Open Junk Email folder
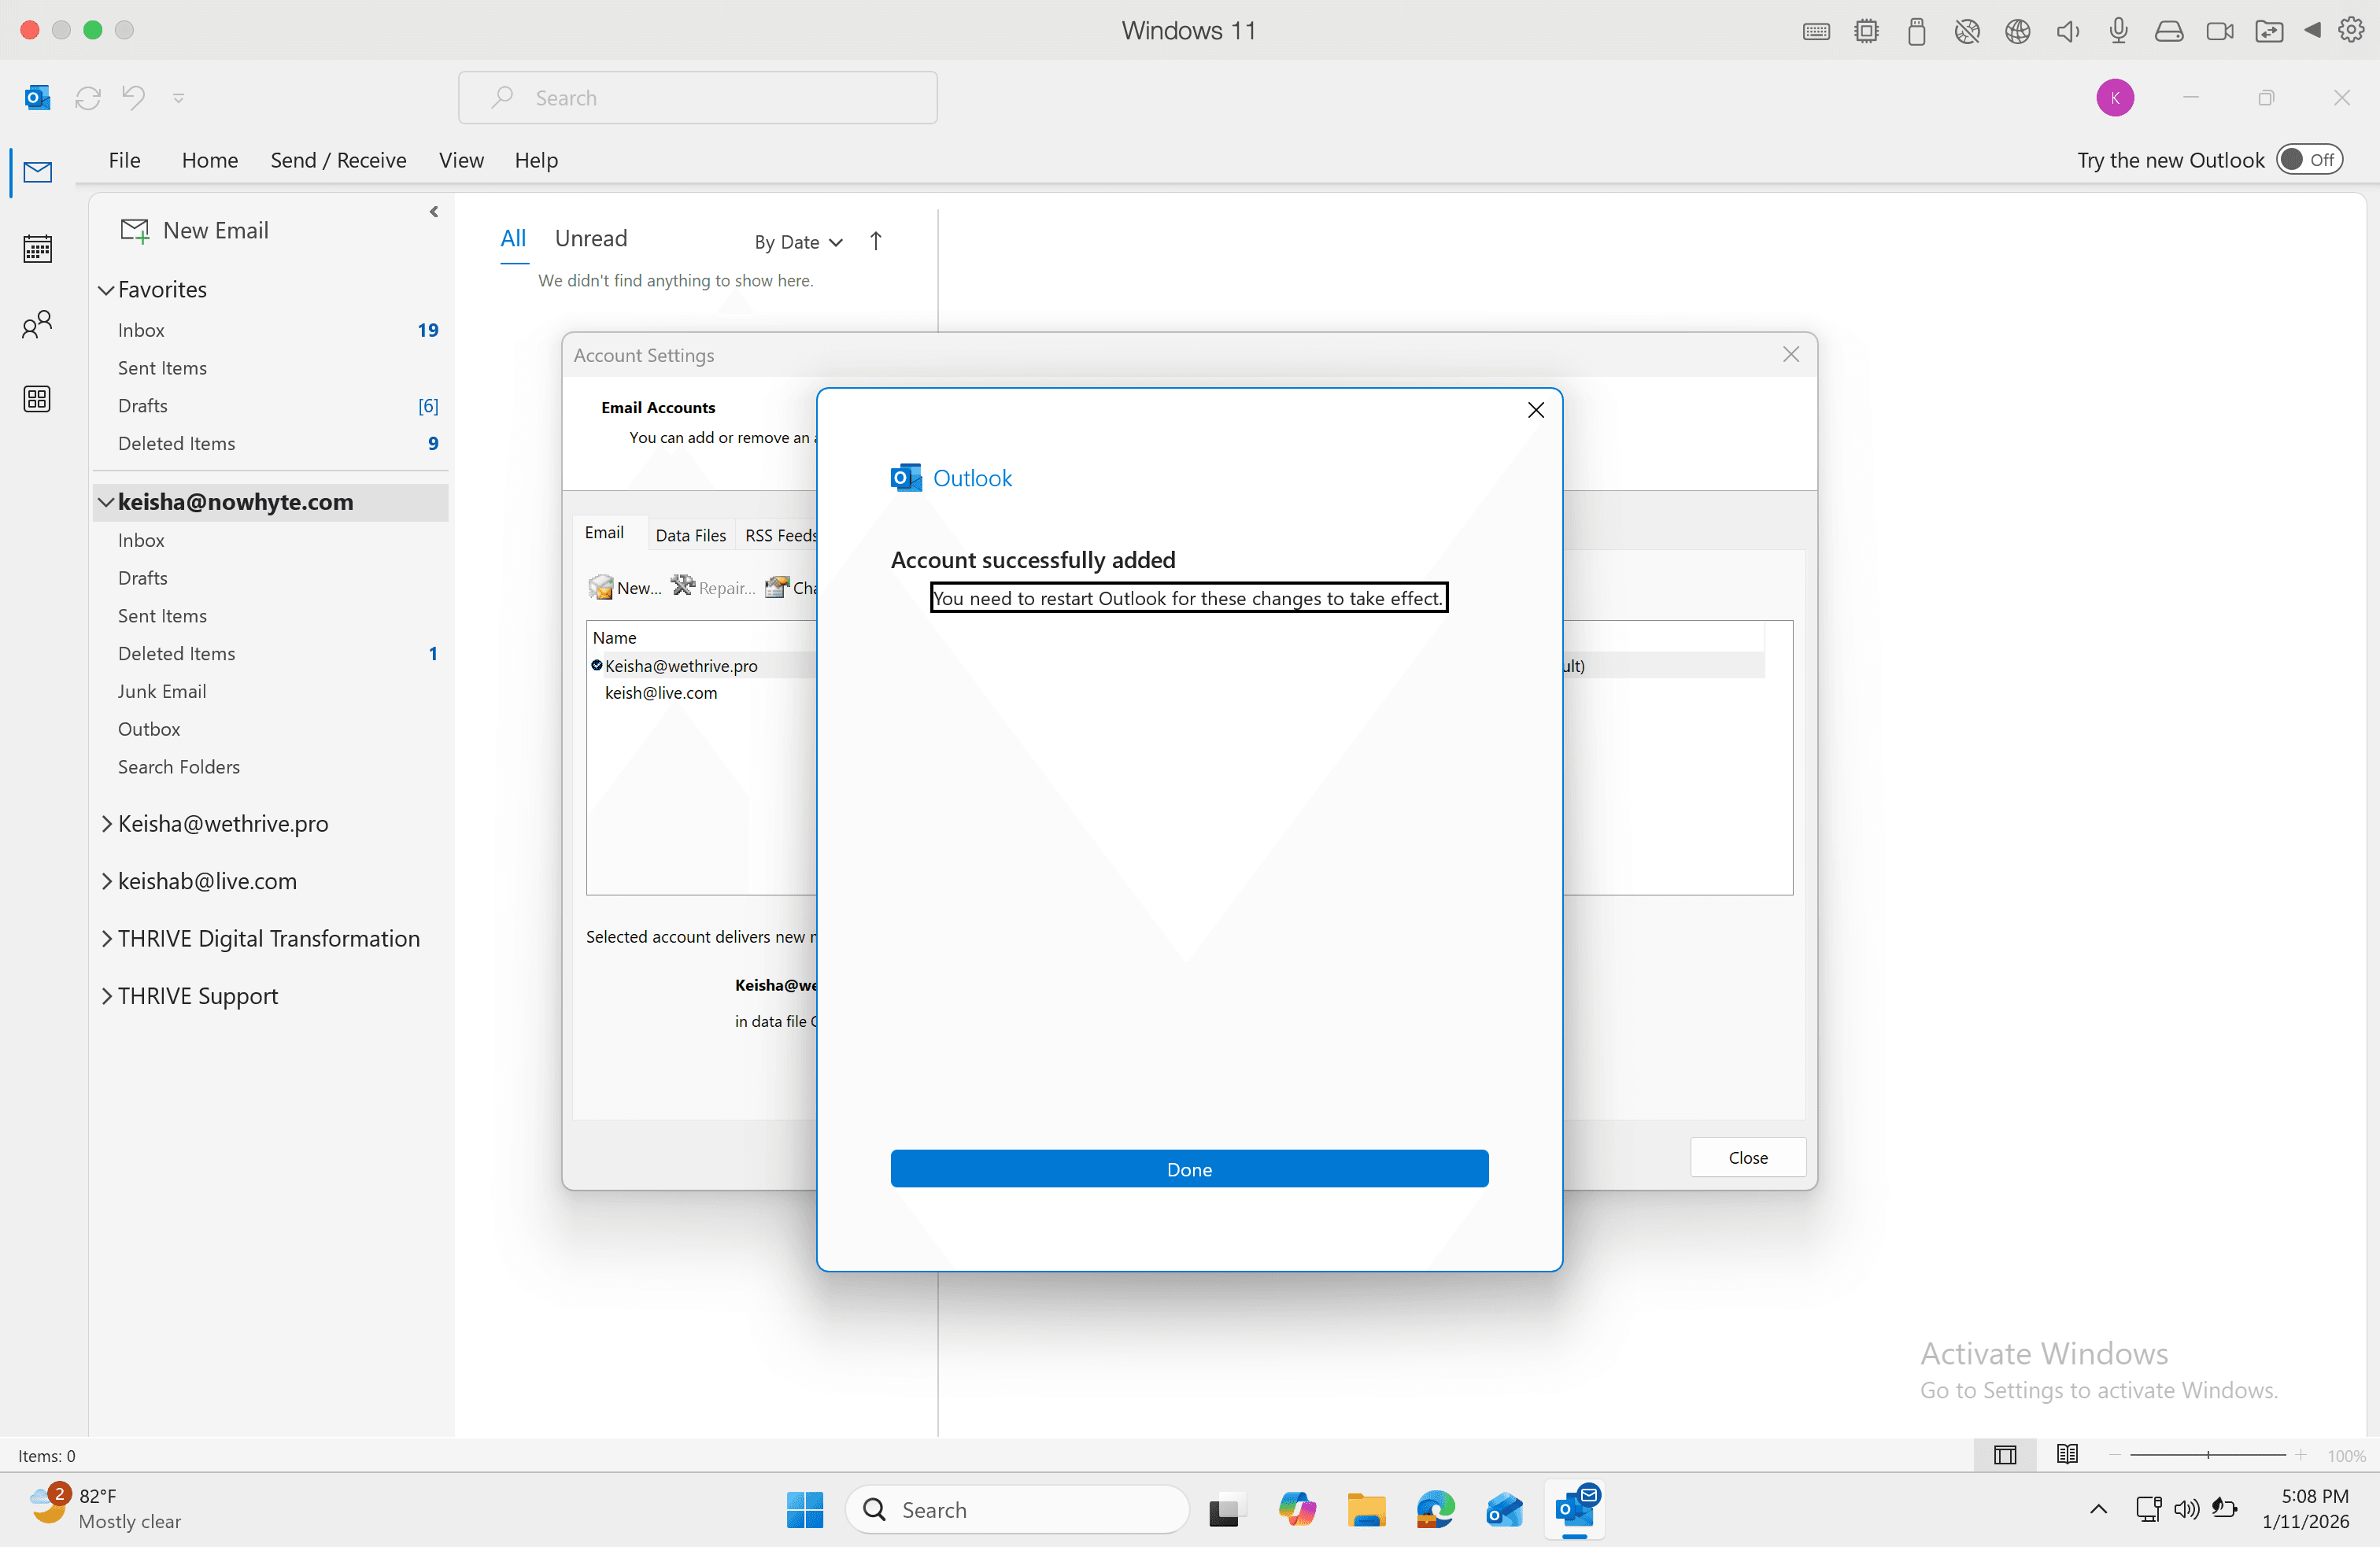The height and width of the screenshot is (1547, 2380). [162, 691]
